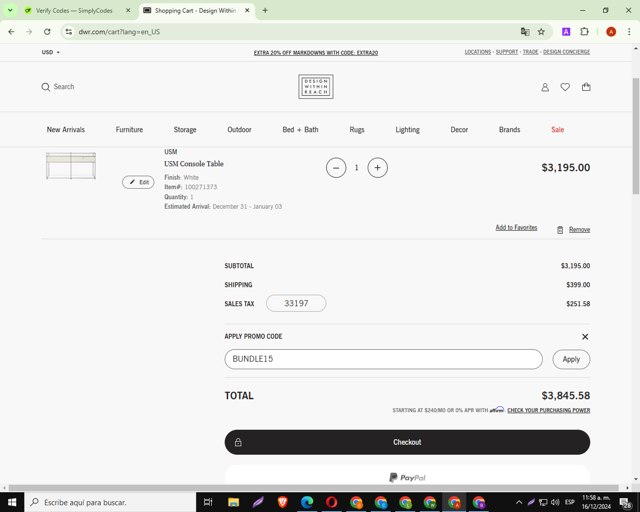Click the translate page icon

[525, 32]
